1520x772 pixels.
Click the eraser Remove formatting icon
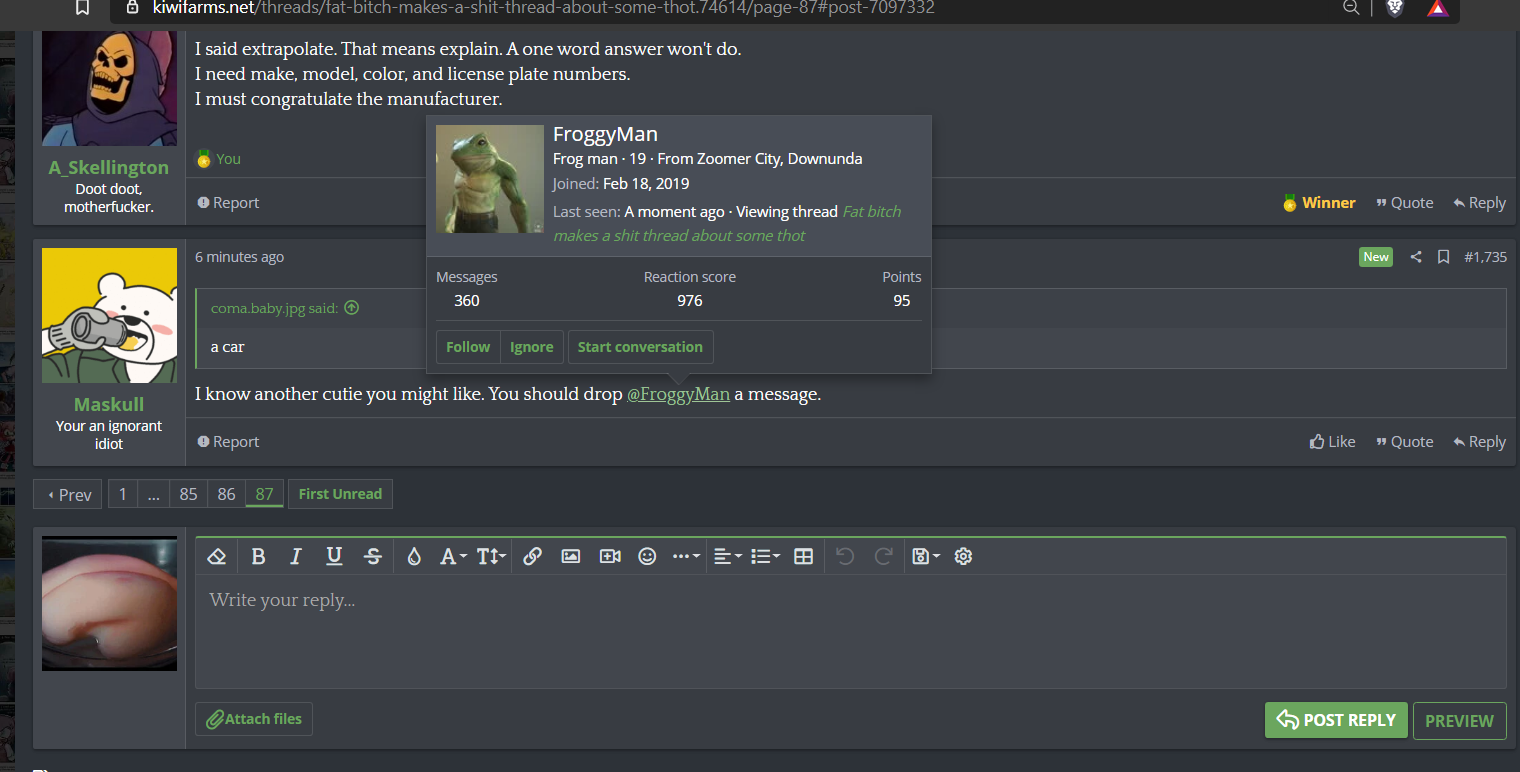pyautogui.click(x=216, y=556)
